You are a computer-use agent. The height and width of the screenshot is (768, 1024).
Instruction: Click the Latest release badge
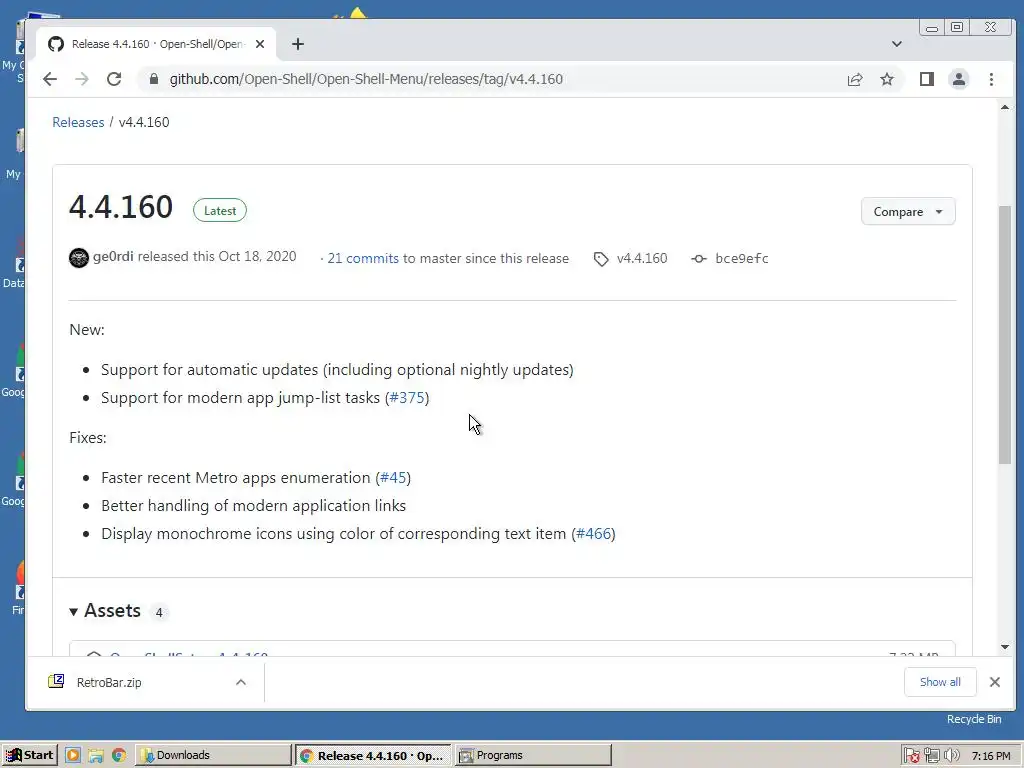click(x=219, y=210)
